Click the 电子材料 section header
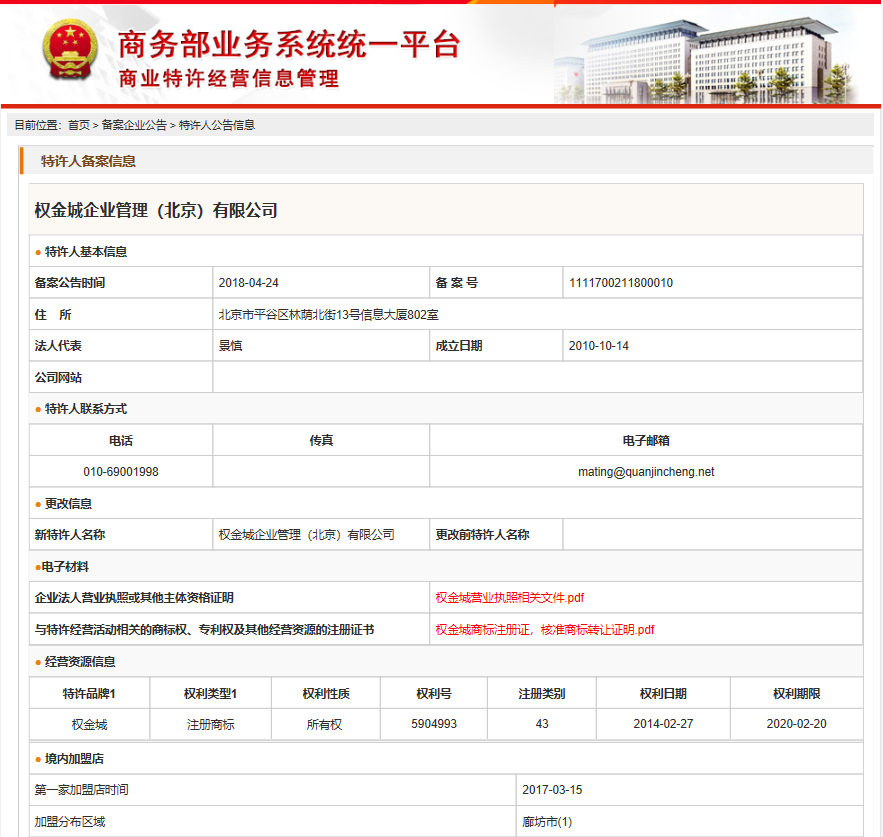 click(65, 567)
